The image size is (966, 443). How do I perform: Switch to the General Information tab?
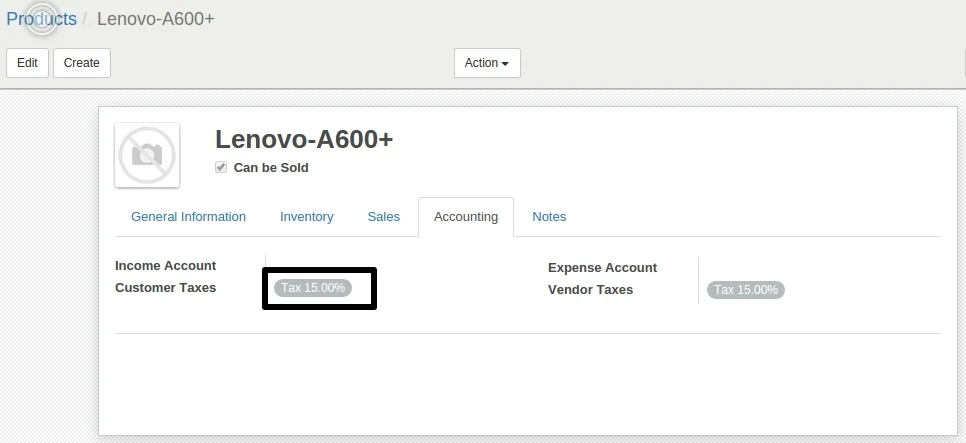pyautogui.click(x=188, y=217)
